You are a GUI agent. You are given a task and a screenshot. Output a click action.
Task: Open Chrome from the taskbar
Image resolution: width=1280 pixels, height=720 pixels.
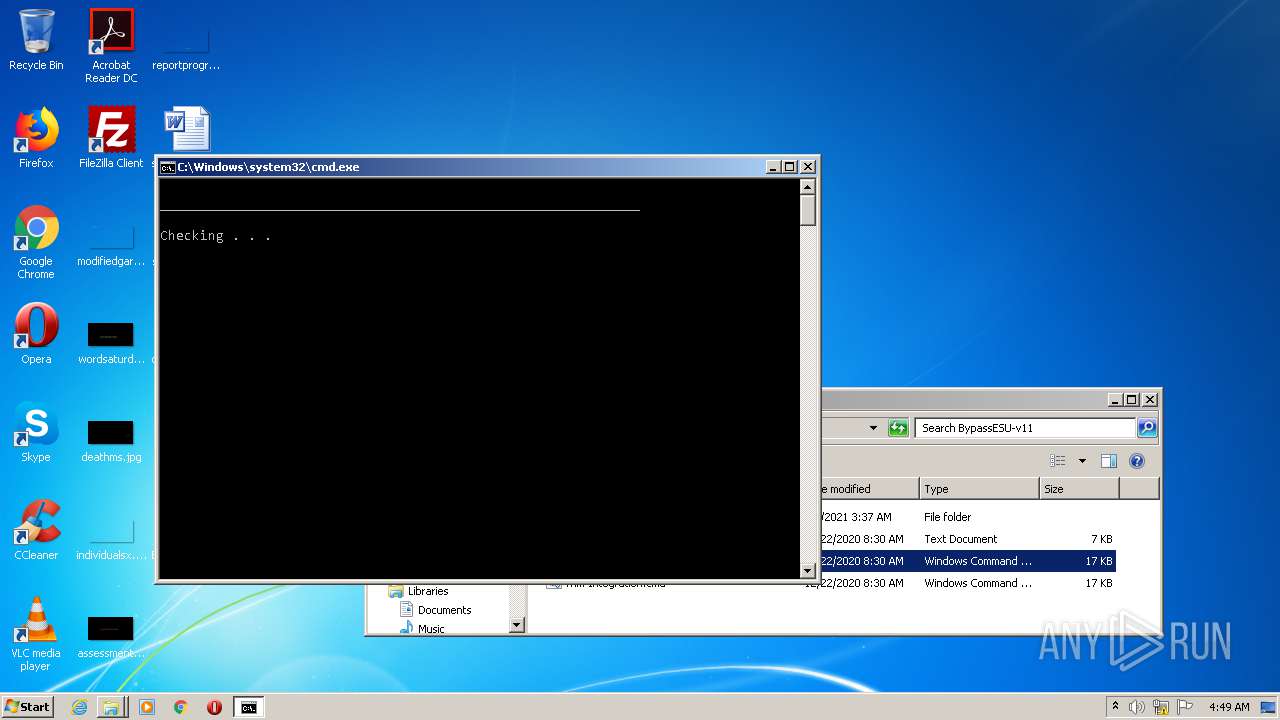181,707
